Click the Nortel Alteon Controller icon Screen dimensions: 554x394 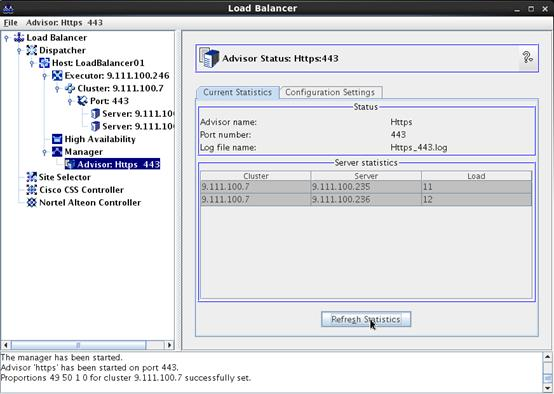coord(31,202)
